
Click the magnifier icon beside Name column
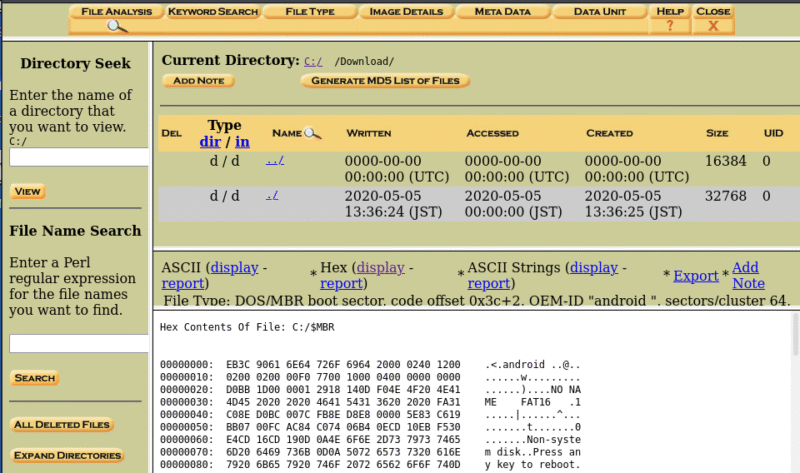point(312,133)
